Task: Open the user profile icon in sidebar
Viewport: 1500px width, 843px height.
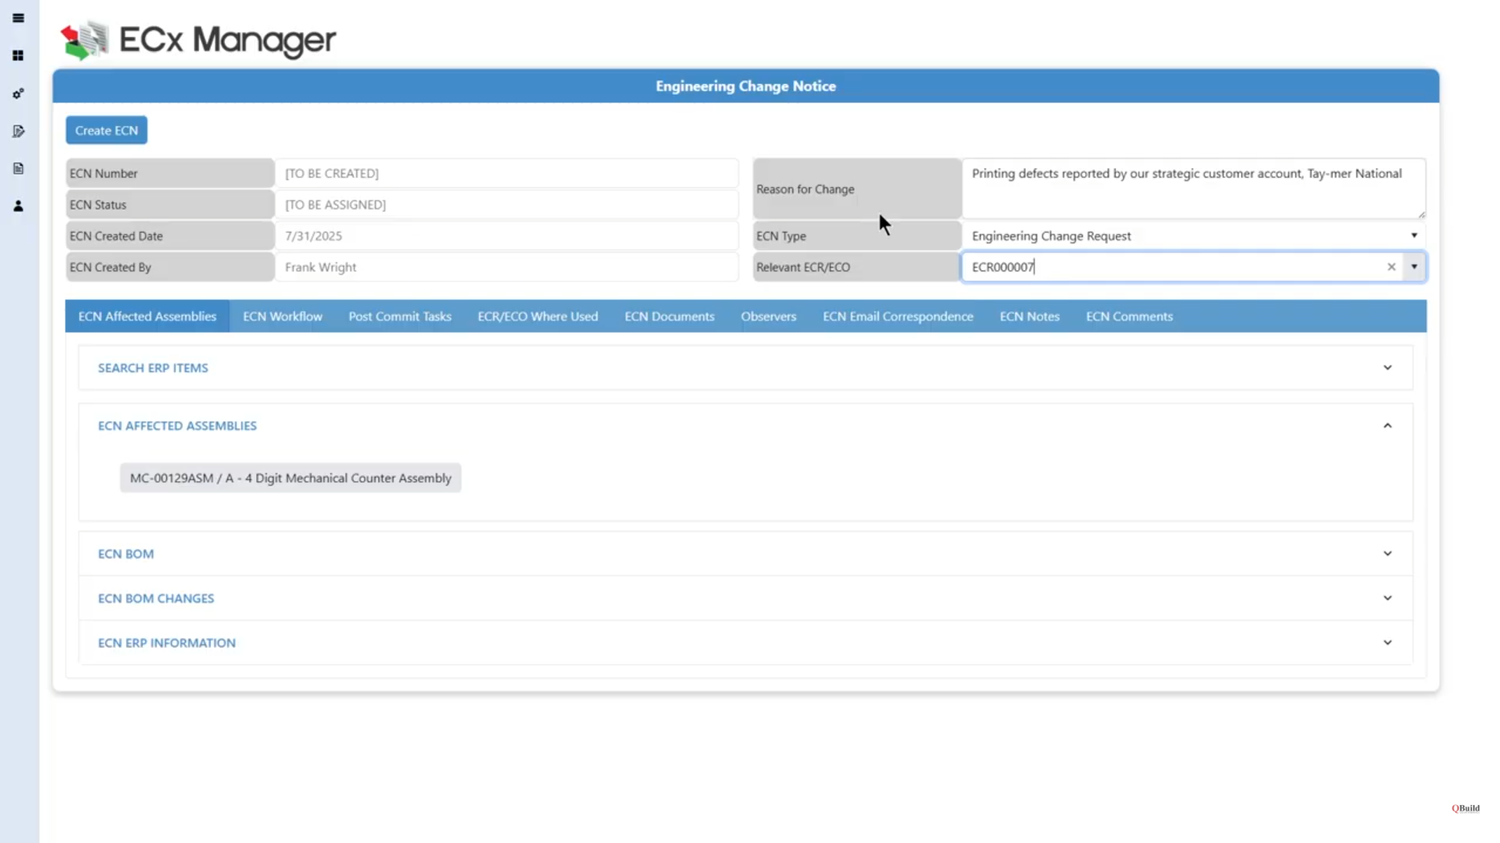Action: tap(18, 206)
